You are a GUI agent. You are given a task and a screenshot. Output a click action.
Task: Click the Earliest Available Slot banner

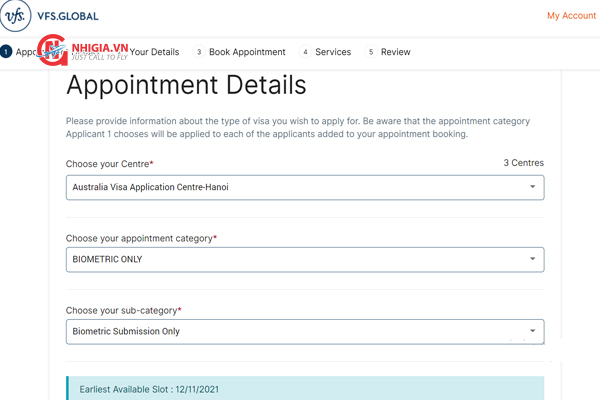coord(305,388)
